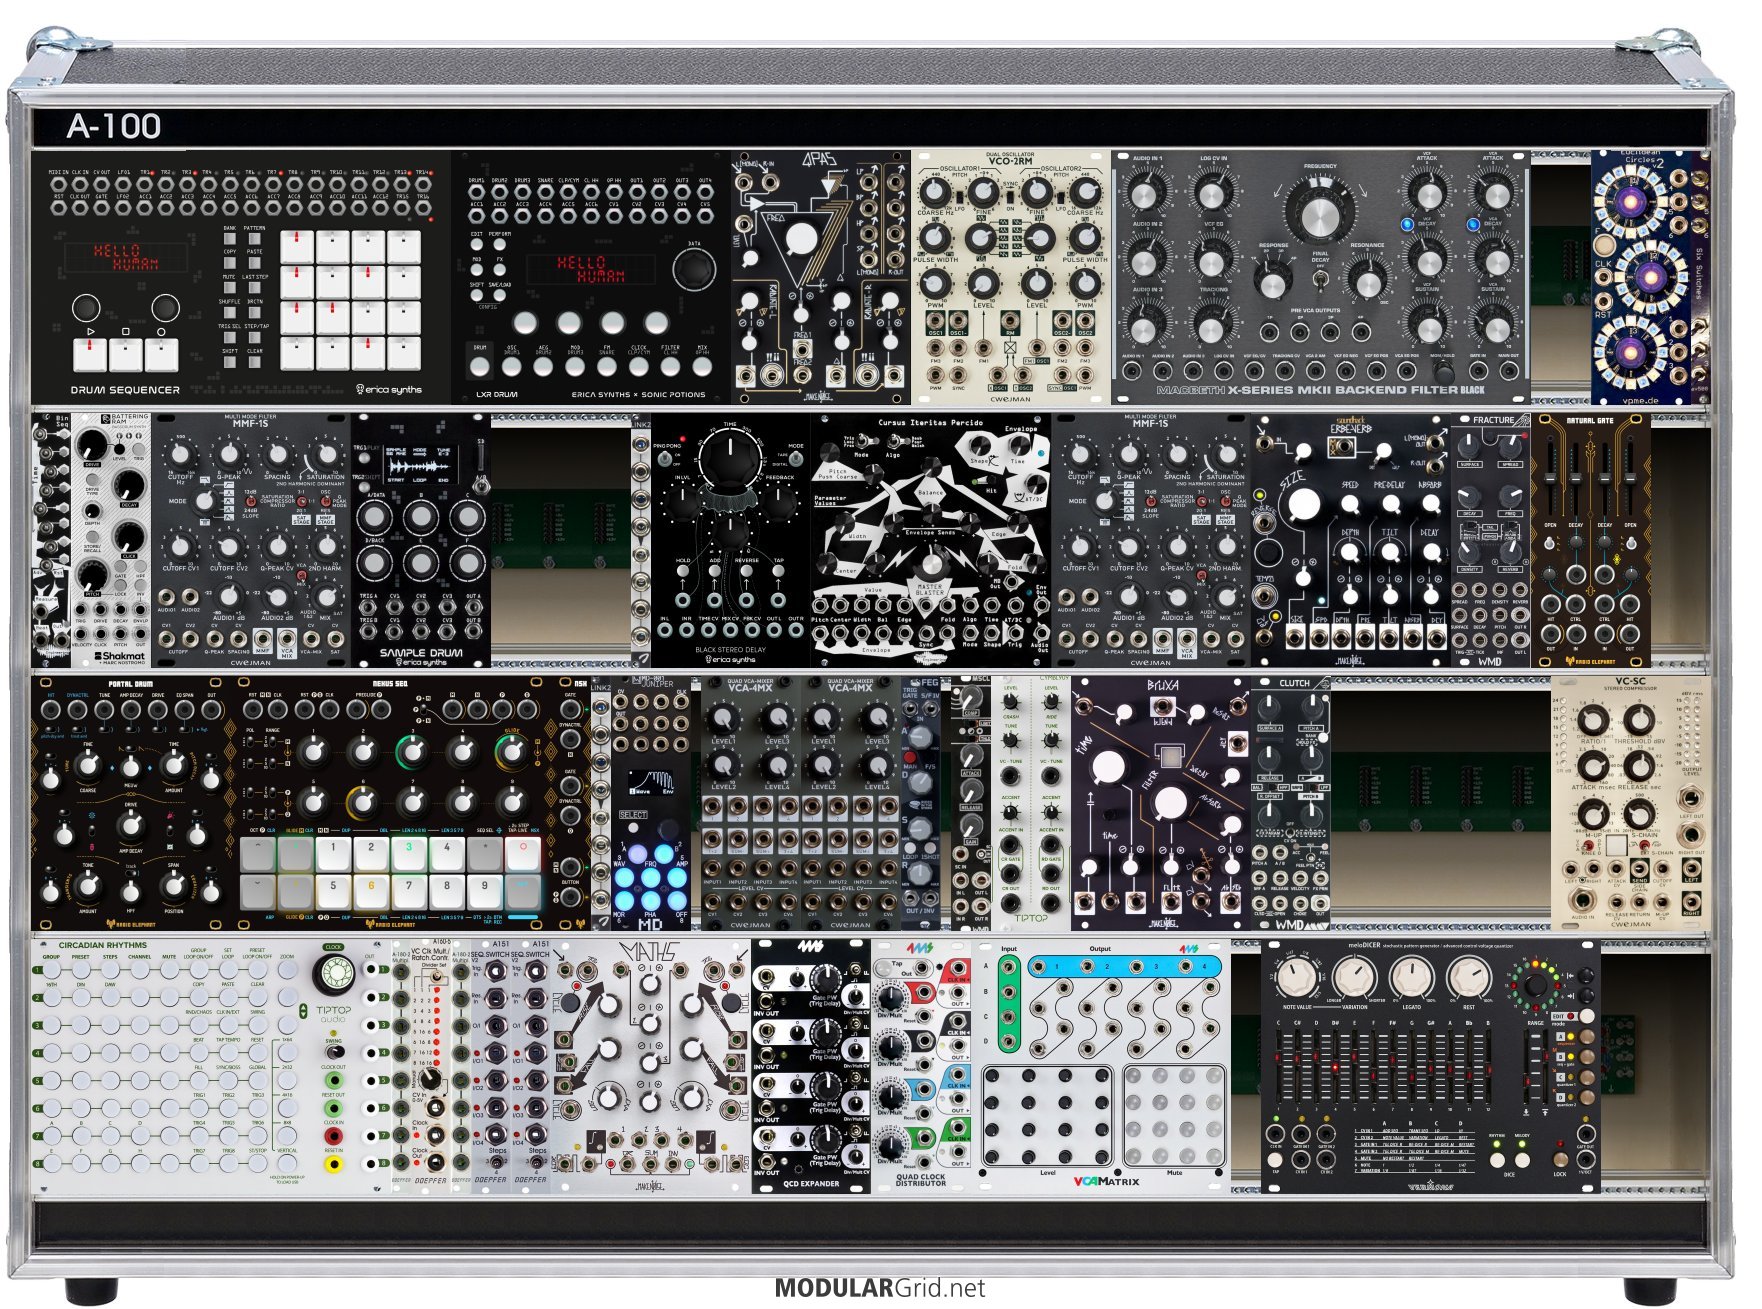
Task: Push the LOCK button on meloDICER
Action: click(1560, 1160)
